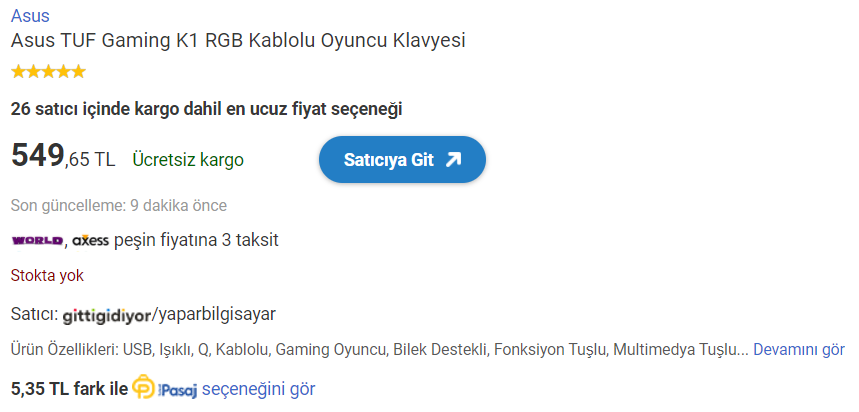Expand features with "Devamını gör"
The height and width of the screenshot is (412, 859).
pos(798,350)
